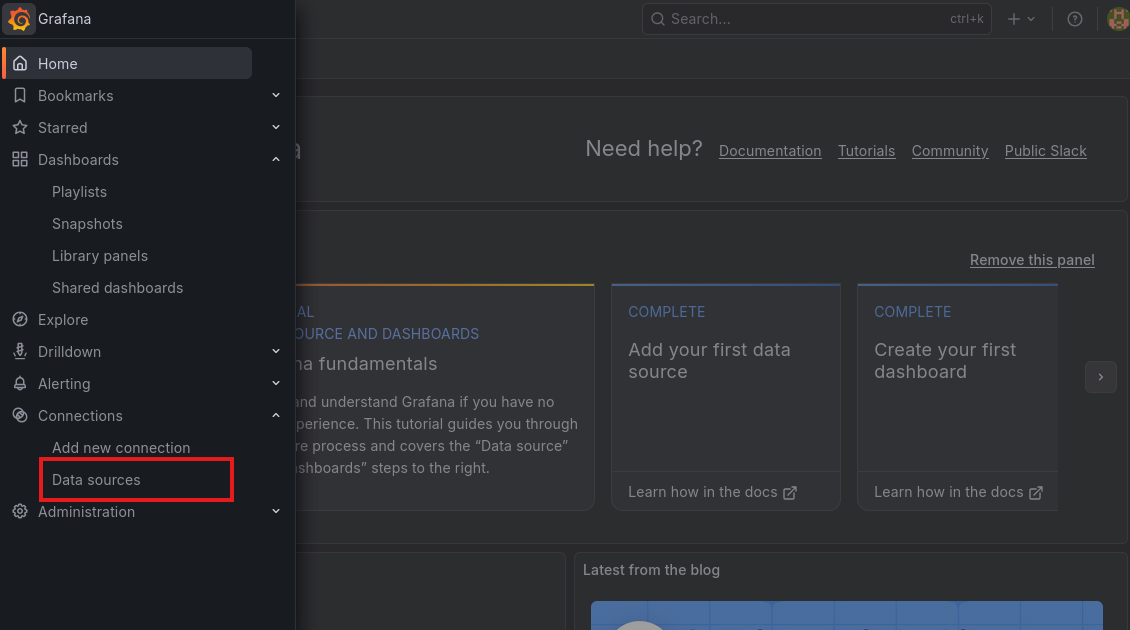
Task: Click the Add your first data source card
Action: [726, 396]
